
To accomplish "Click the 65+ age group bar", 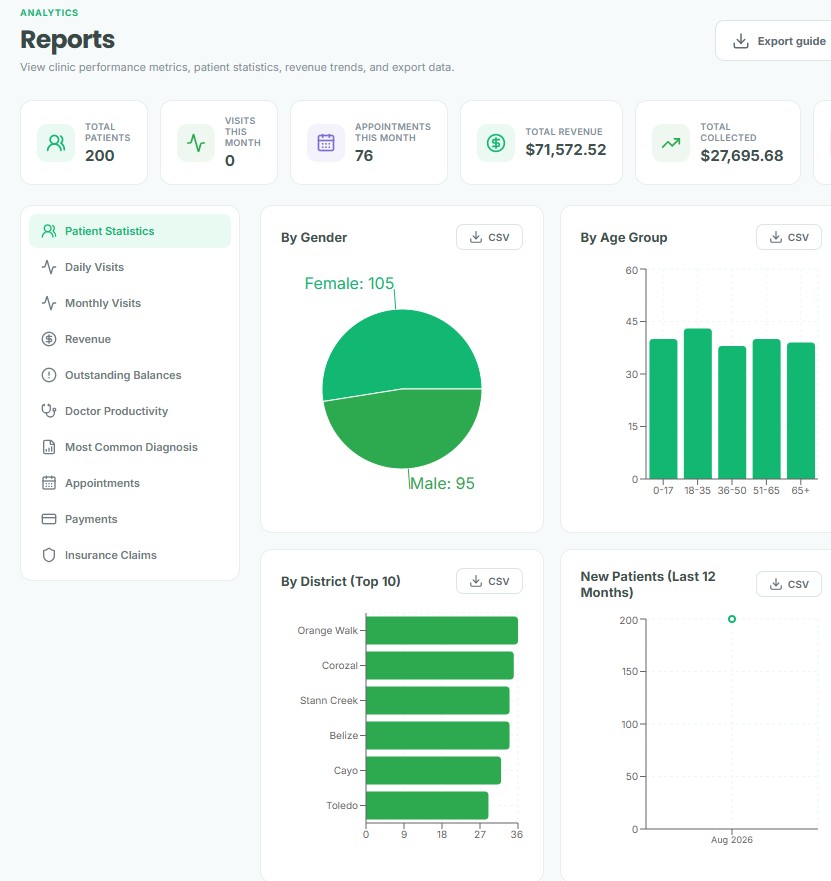I will [x=801, y=411].
